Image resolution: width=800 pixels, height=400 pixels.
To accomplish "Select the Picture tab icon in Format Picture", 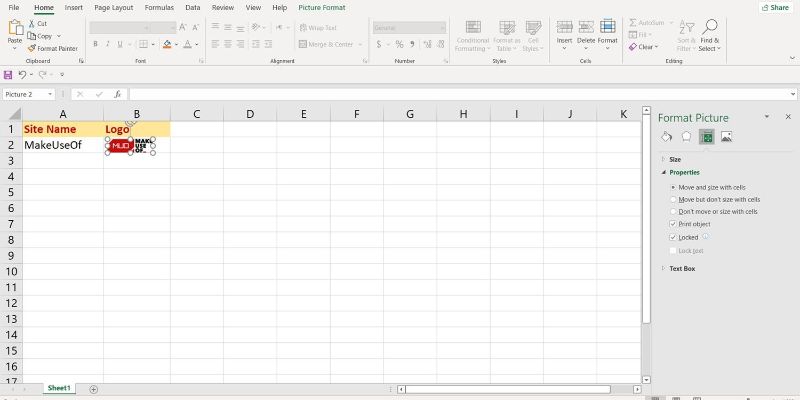I will coord(726,137).
